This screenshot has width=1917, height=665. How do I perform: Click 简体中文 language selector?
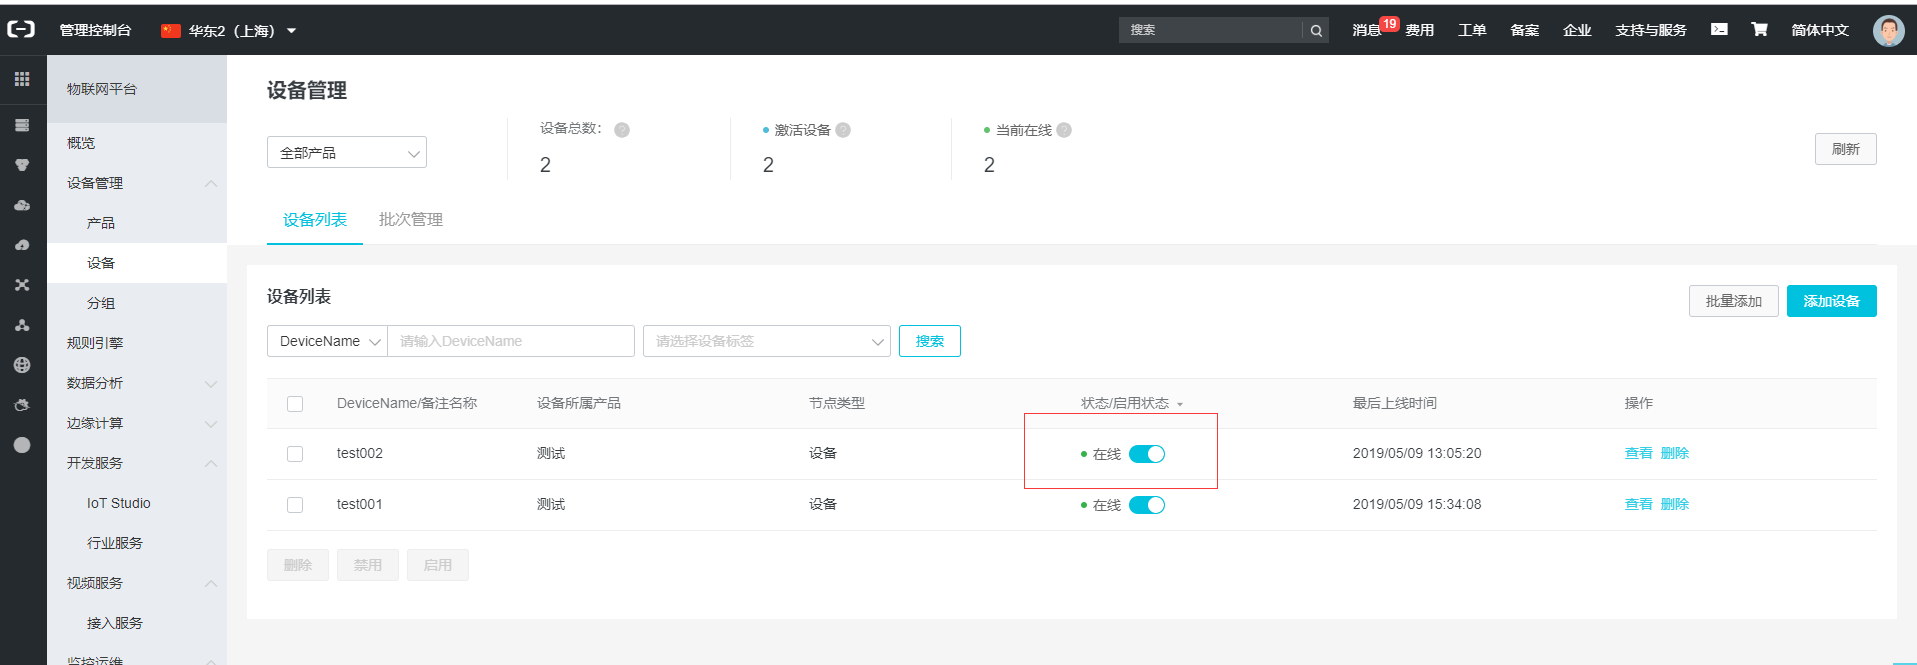pos(1820,30)
